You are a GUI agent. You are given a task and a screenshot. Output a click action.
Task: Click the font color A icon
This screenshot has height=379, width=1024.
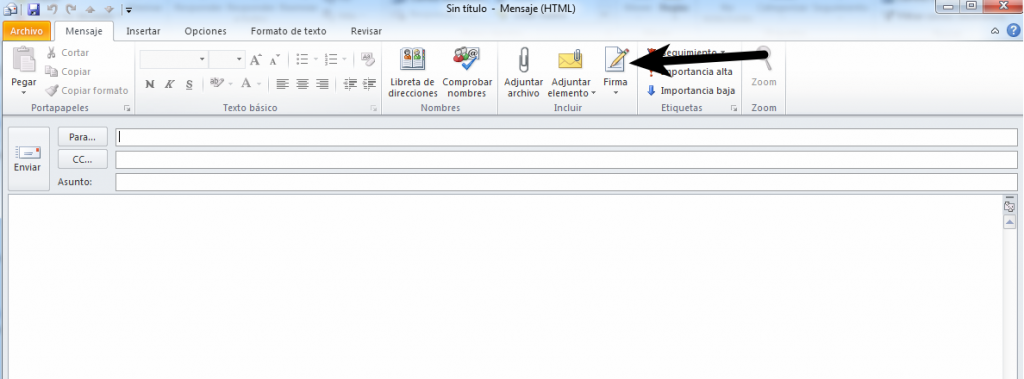pyautogui.click(x=246, y=83)
